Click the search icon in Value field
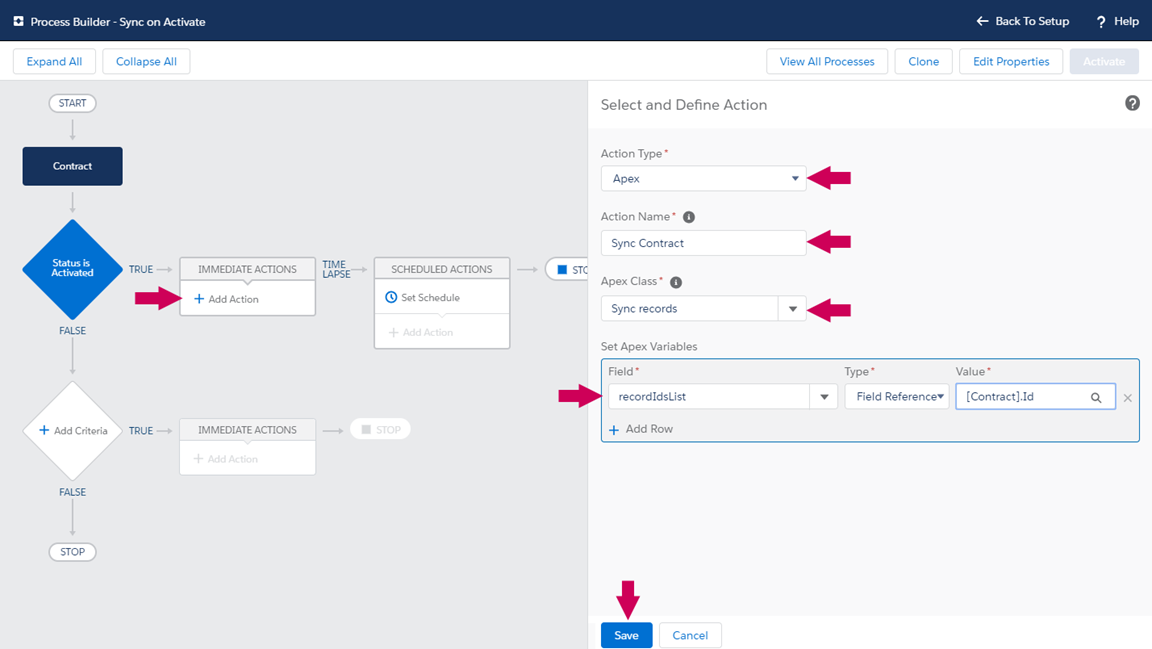Screen dimensions: 1152x649 click(x=1096, y=397)
